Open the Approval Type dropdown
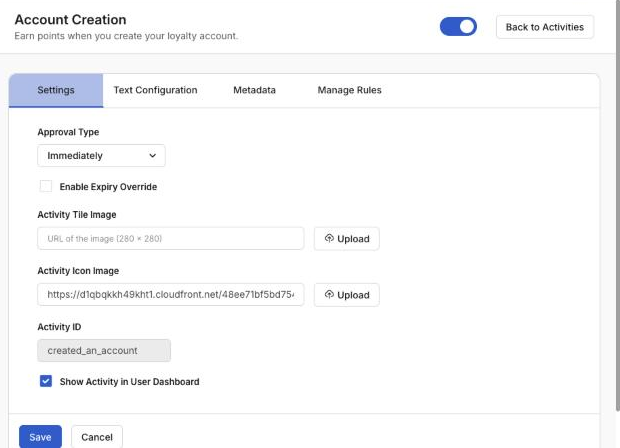The height and width of the screenshot is (448, 620). pyautogui.click(x=101, y=155)
